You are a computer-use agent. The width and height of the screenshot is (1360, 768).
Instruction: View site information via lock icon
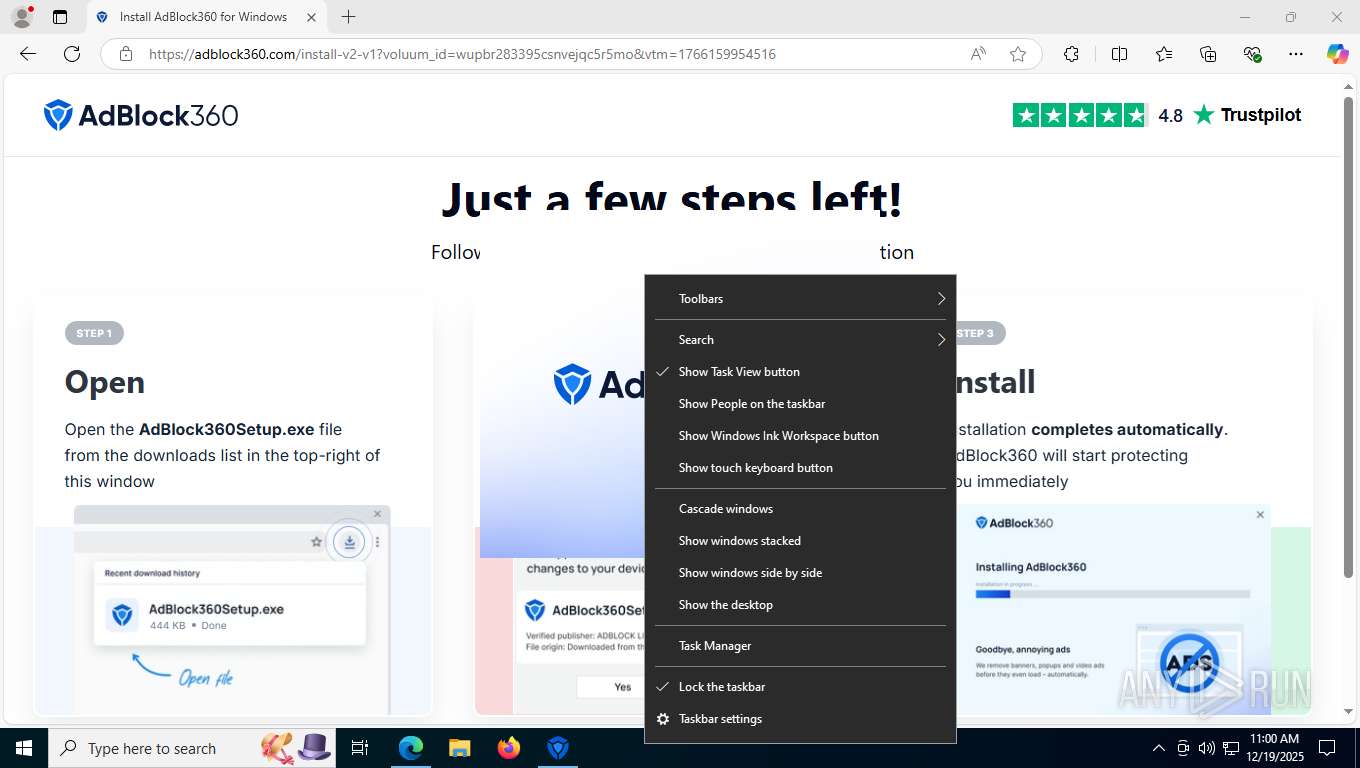126,54
